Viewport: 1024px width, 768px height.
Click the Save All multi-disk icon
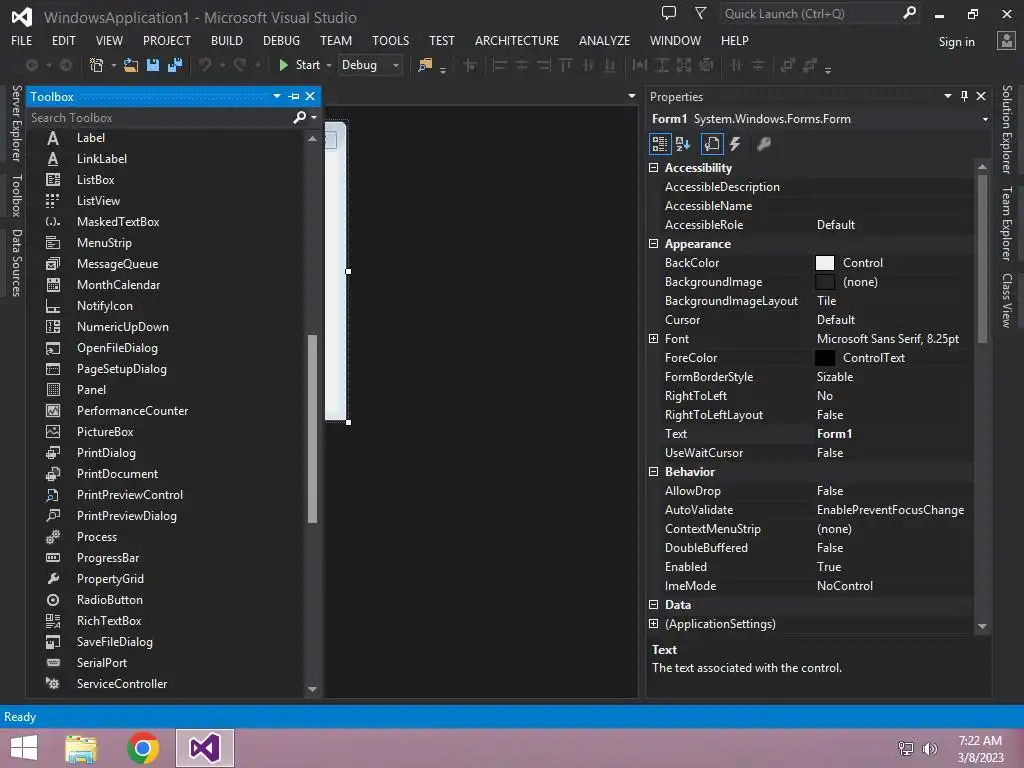(175, 65)
